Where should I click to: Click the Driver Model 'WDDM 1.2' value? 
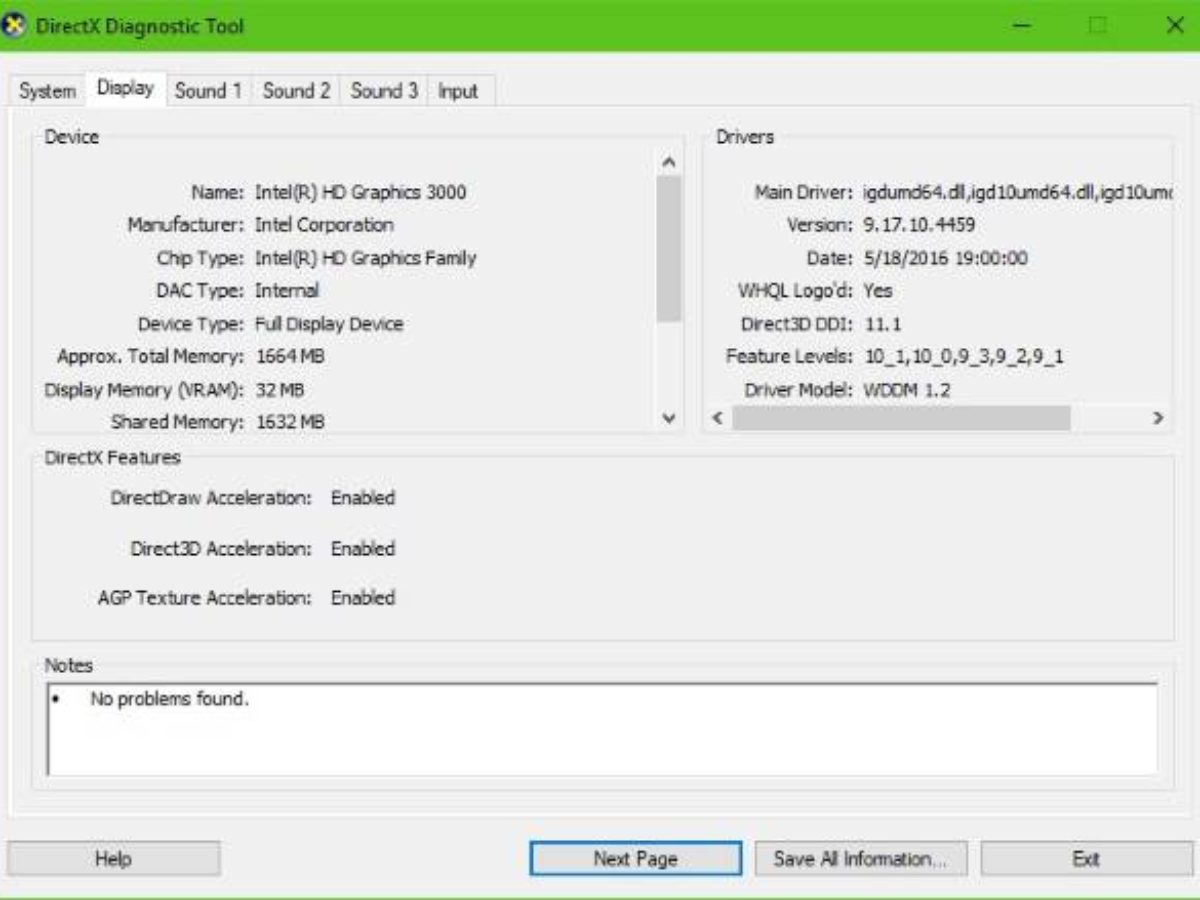907,389
